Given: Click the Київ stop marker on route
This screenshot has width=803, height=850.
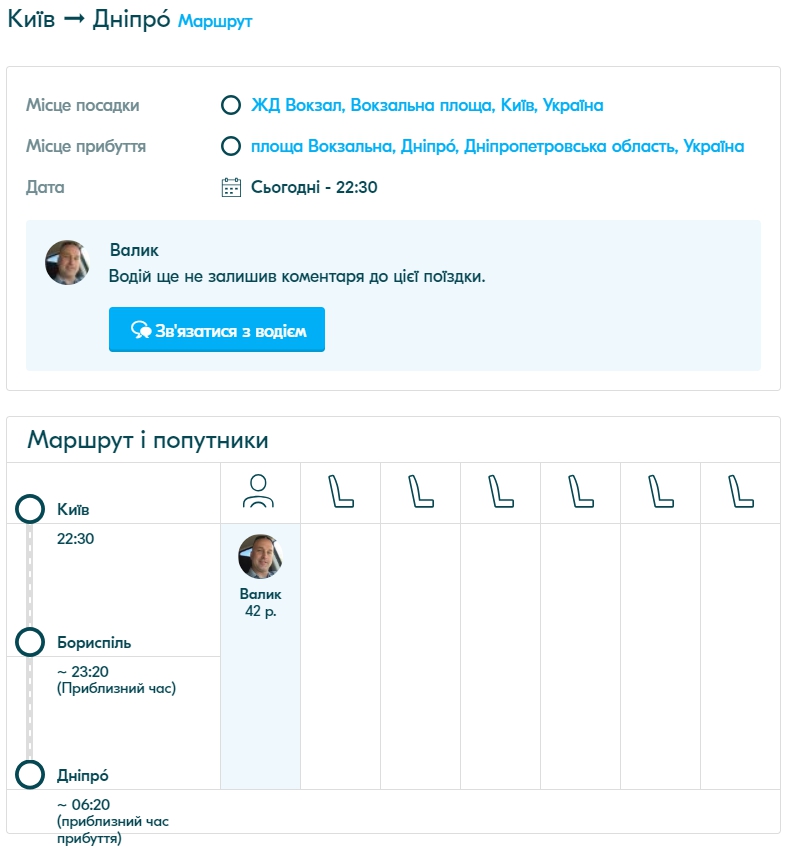Looking at the screenshot, I should pos(30,509).
